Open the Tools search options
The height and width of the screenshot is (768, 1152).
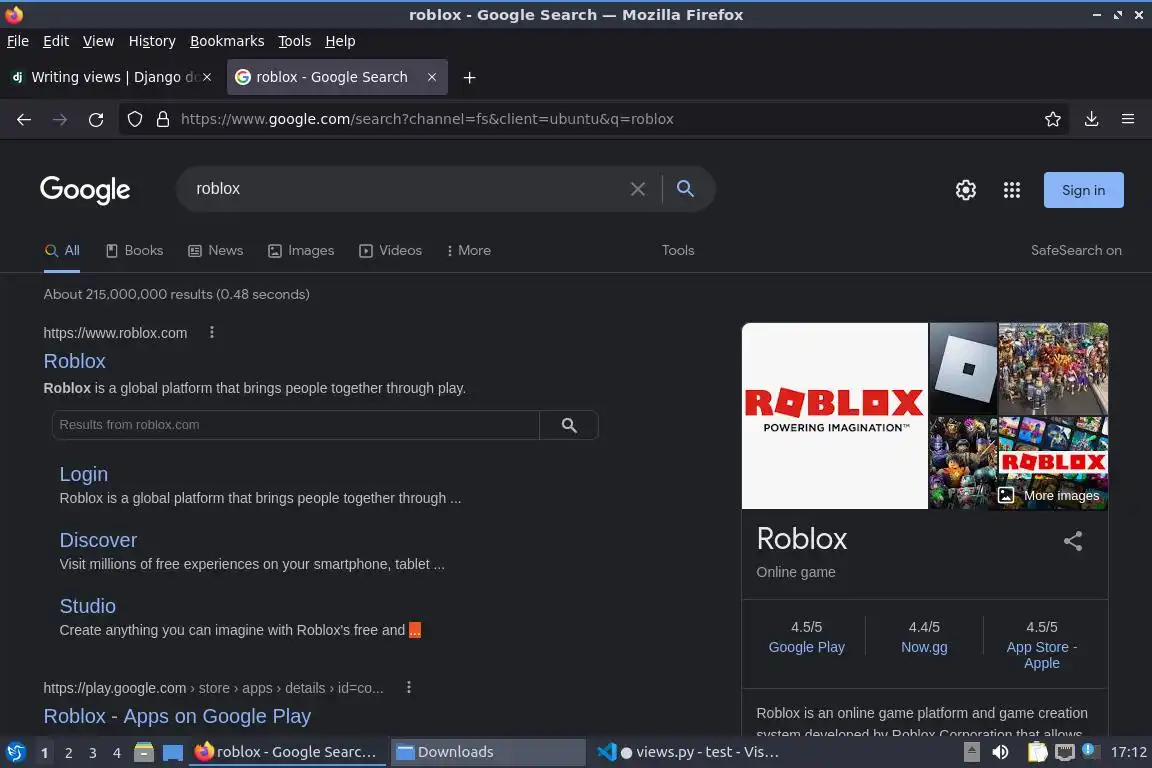(677, 251)
